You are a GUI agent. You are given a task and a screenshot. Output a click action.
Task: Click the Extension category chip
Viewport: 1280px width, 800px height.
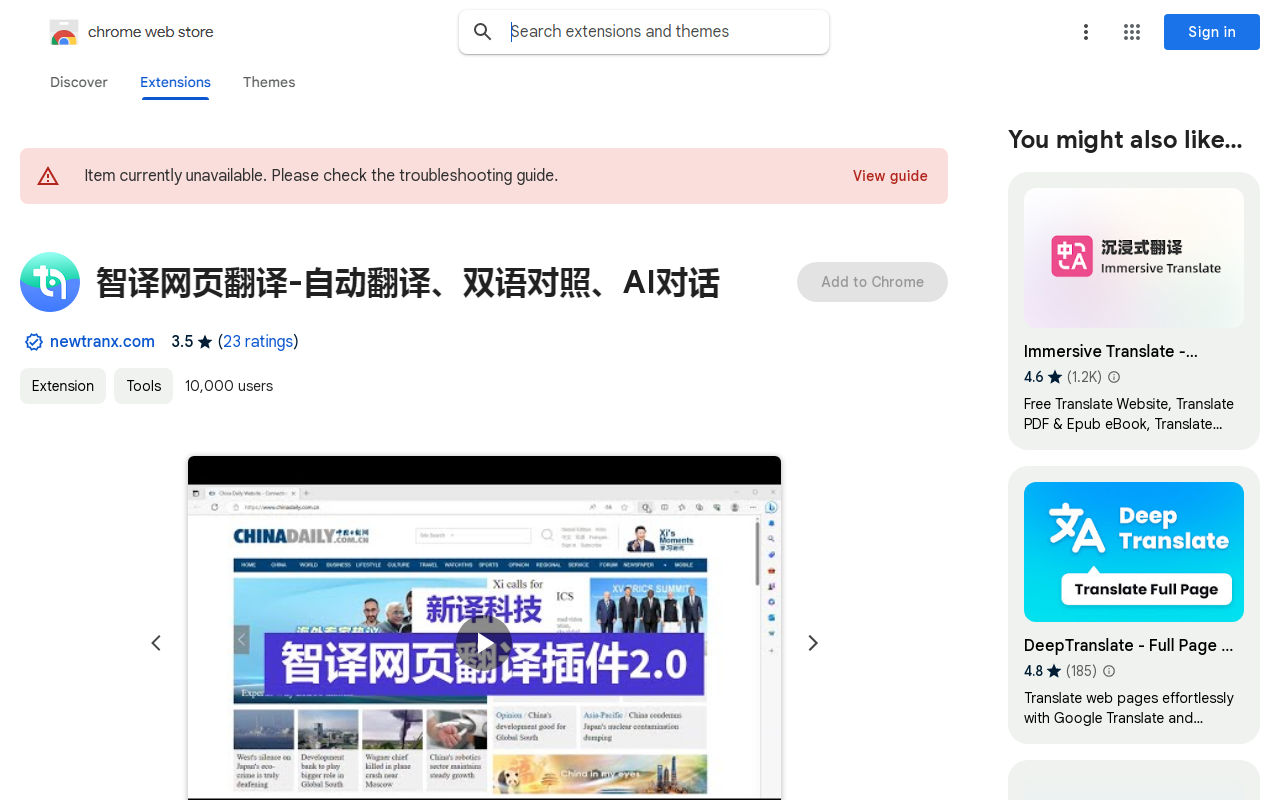(x=63, y=386)
